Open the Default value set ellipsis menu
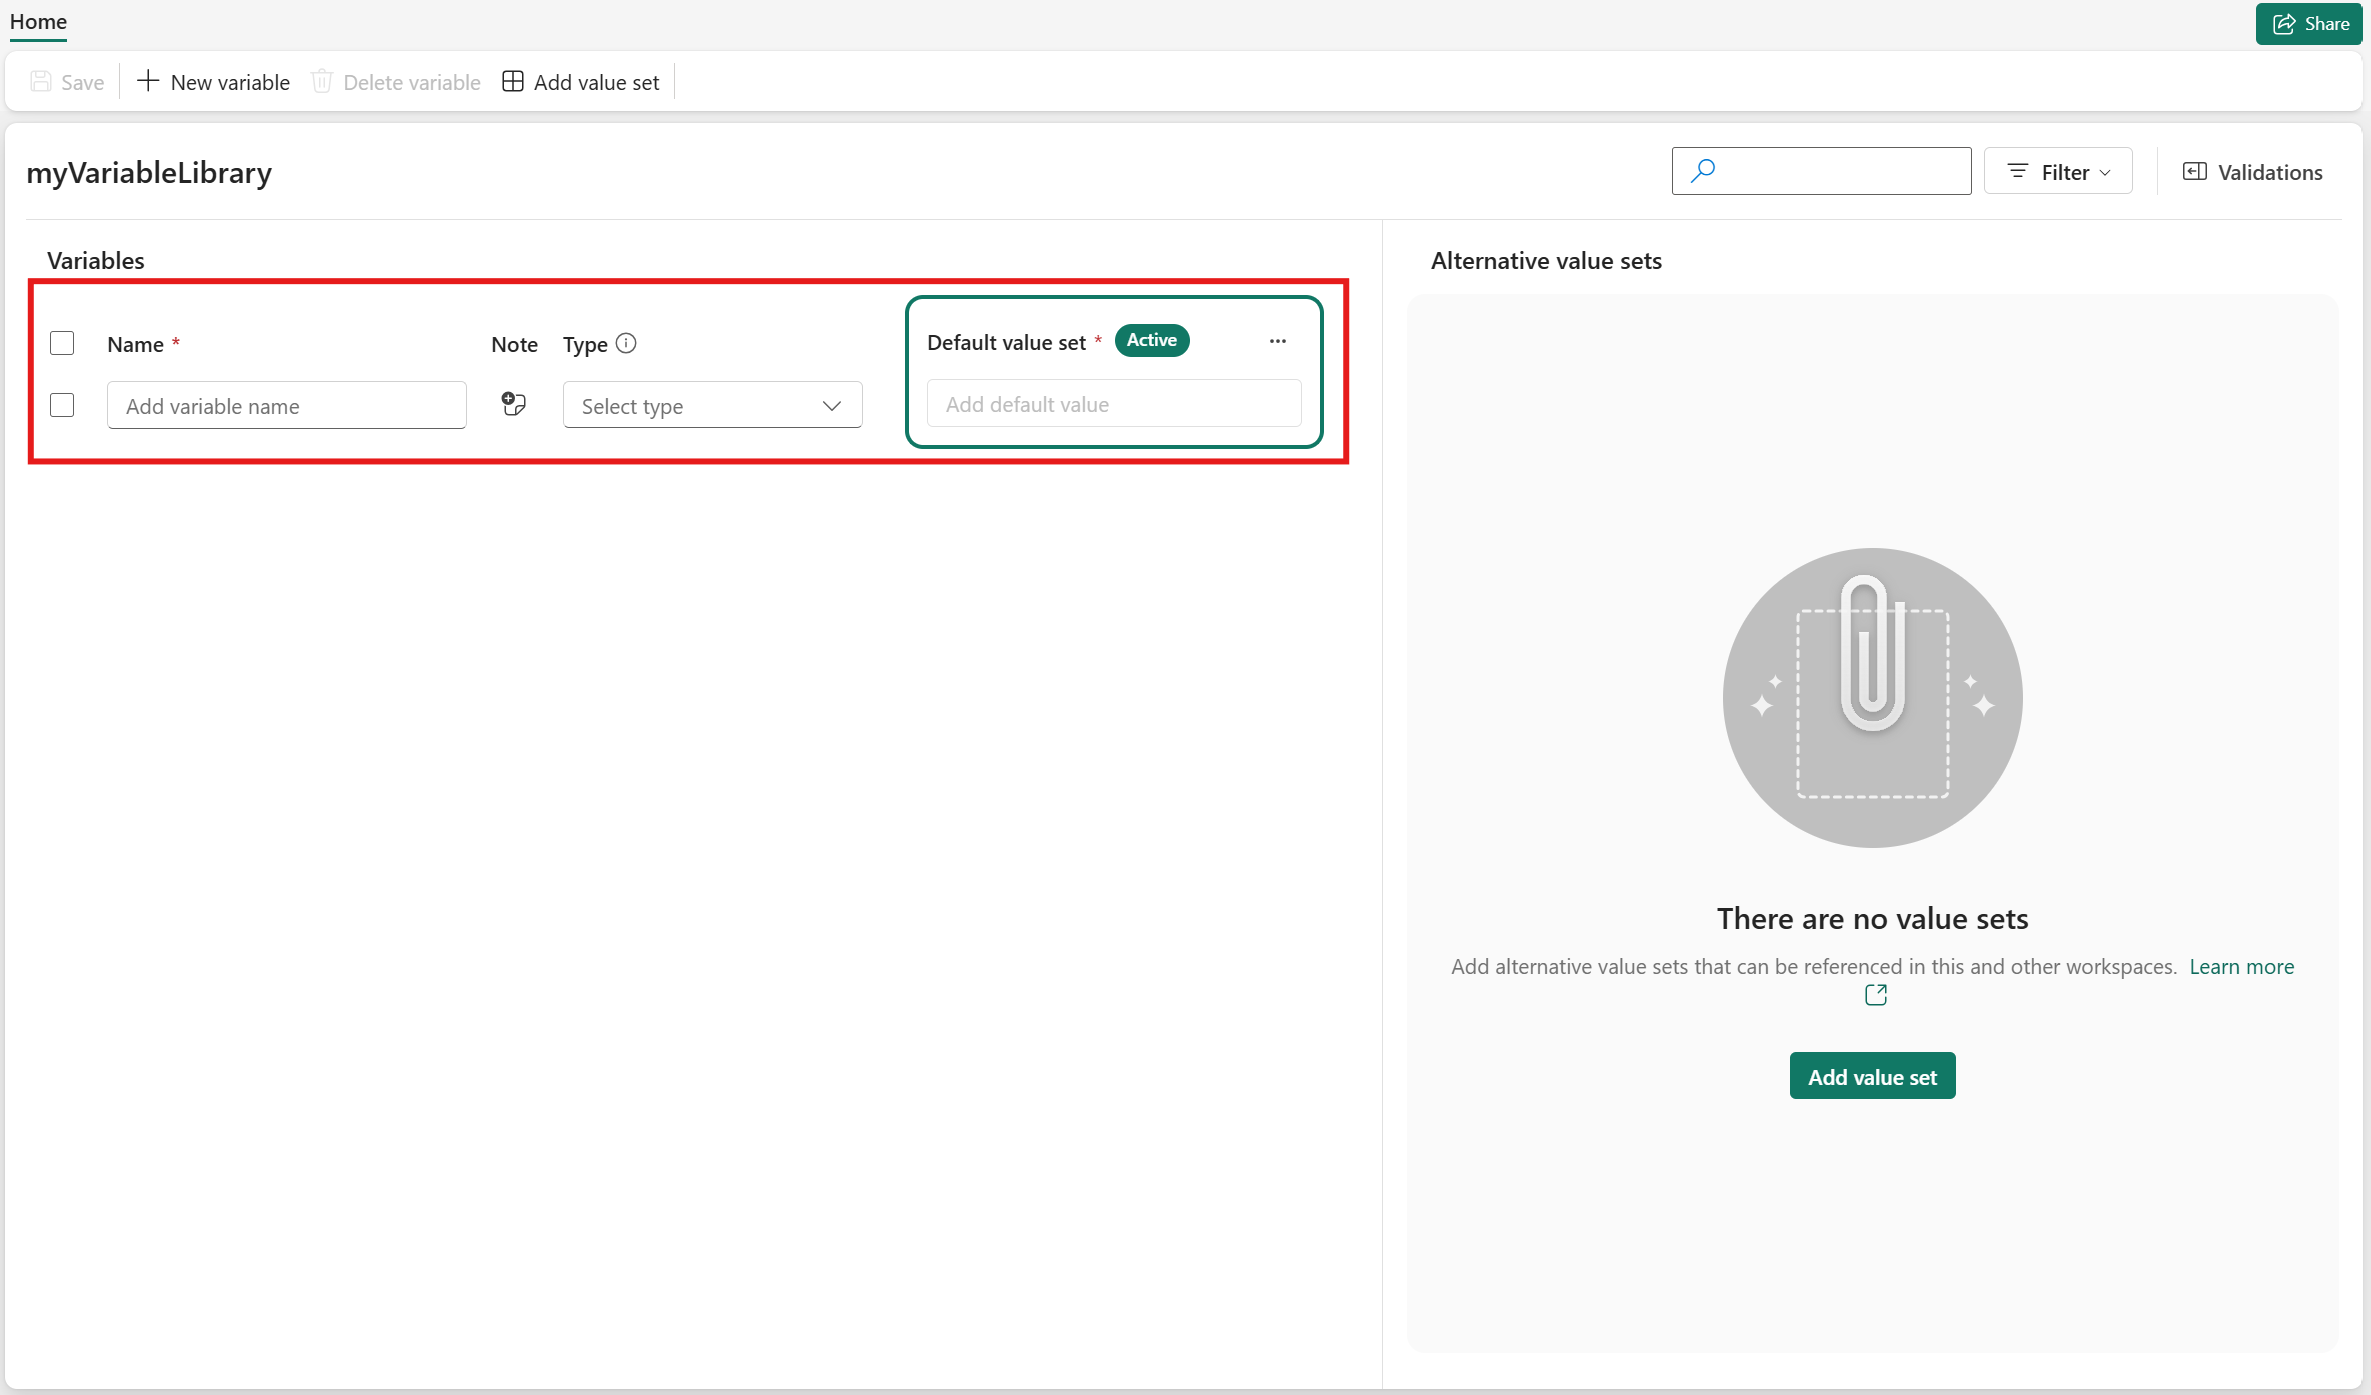This screenshot has width=2371, height=1395. (1277, 341)
